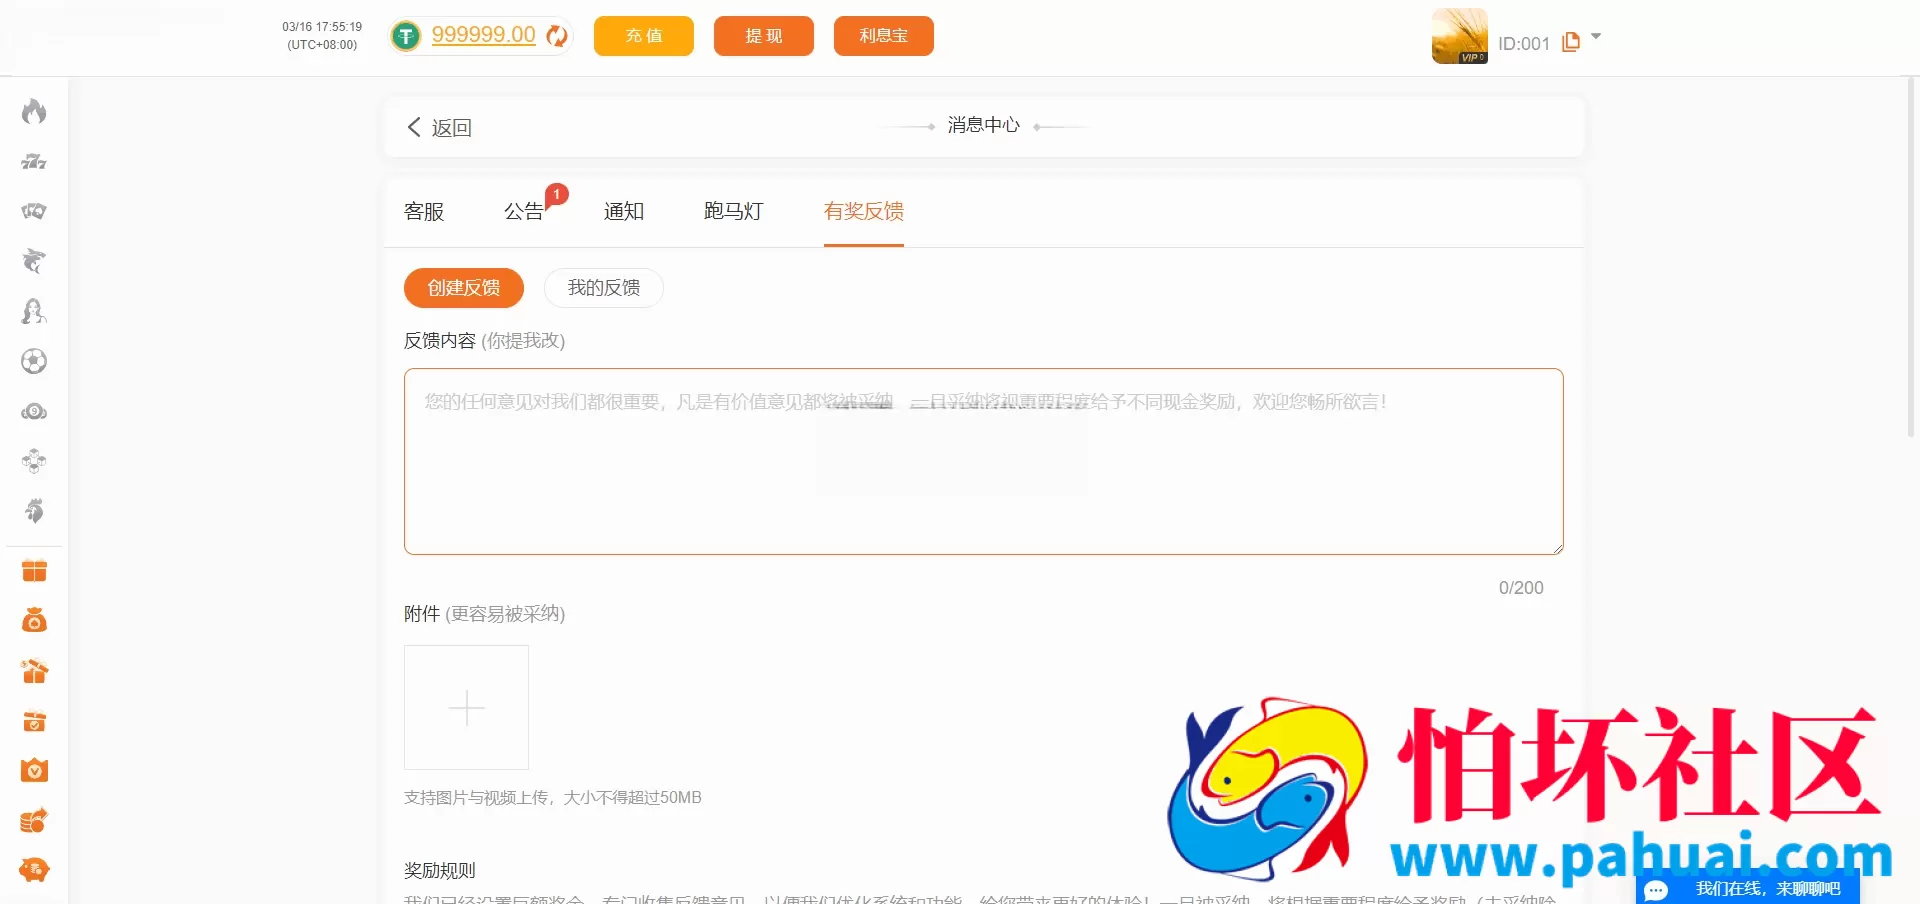Open the orange gift box icon
Image resolution: width=1920 pixels, height=904 pixels.
[x=34, y=571]
